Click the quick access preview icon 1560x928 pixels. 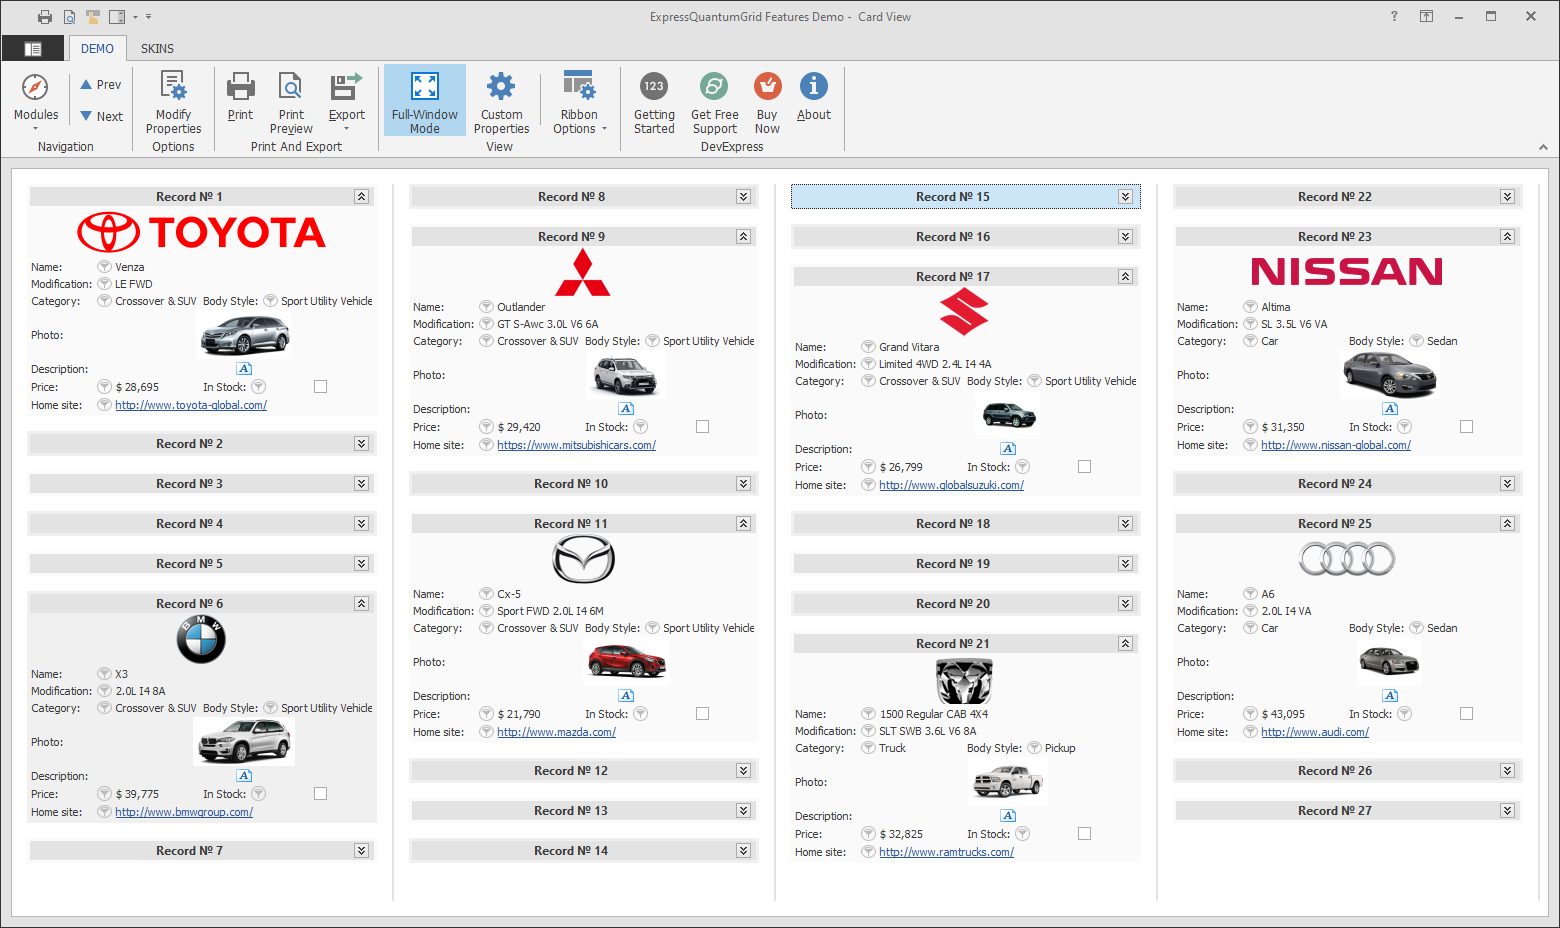pyautogui.click(x=69, y=16)
